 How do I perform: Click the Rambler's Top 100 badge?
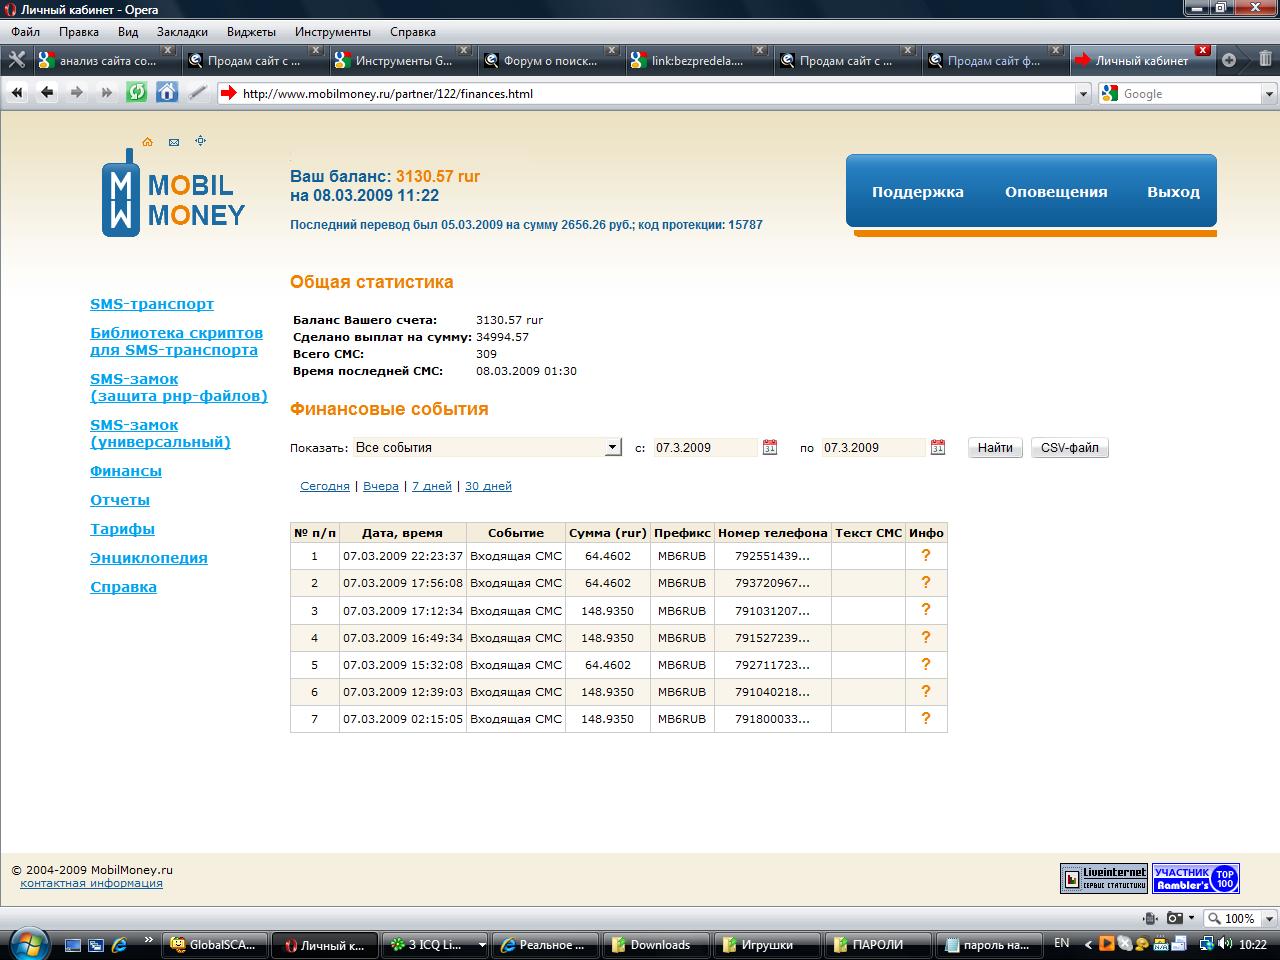(1196, 878)
